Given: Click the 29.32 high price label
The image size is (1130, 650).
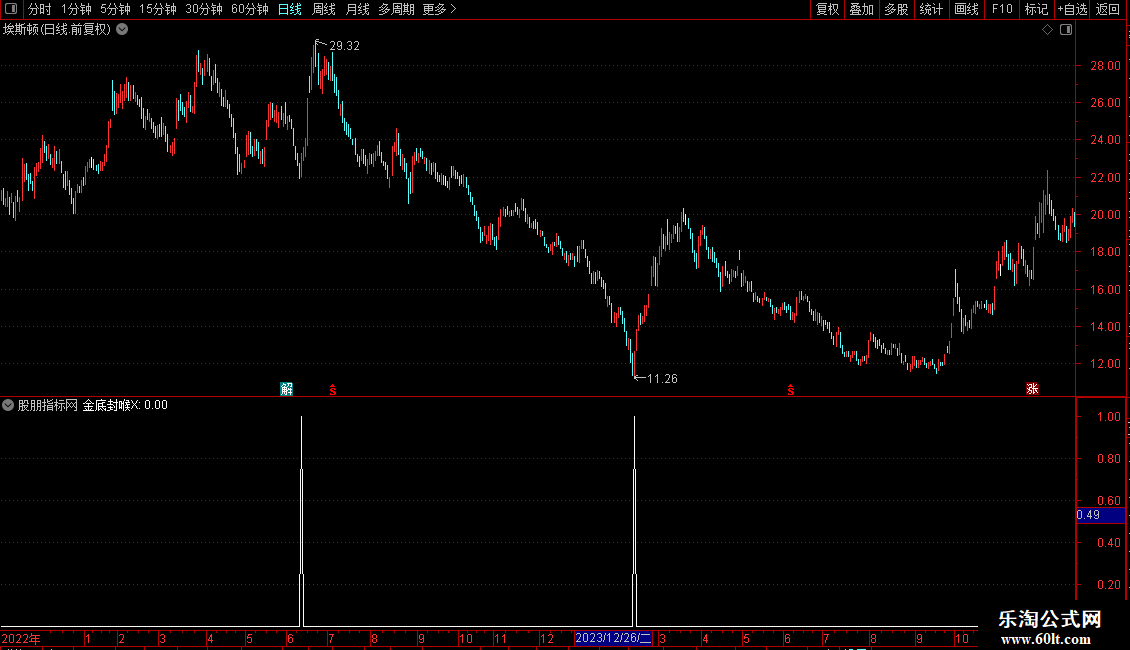Looking at the screenshot, I should [x=344, y=45].
